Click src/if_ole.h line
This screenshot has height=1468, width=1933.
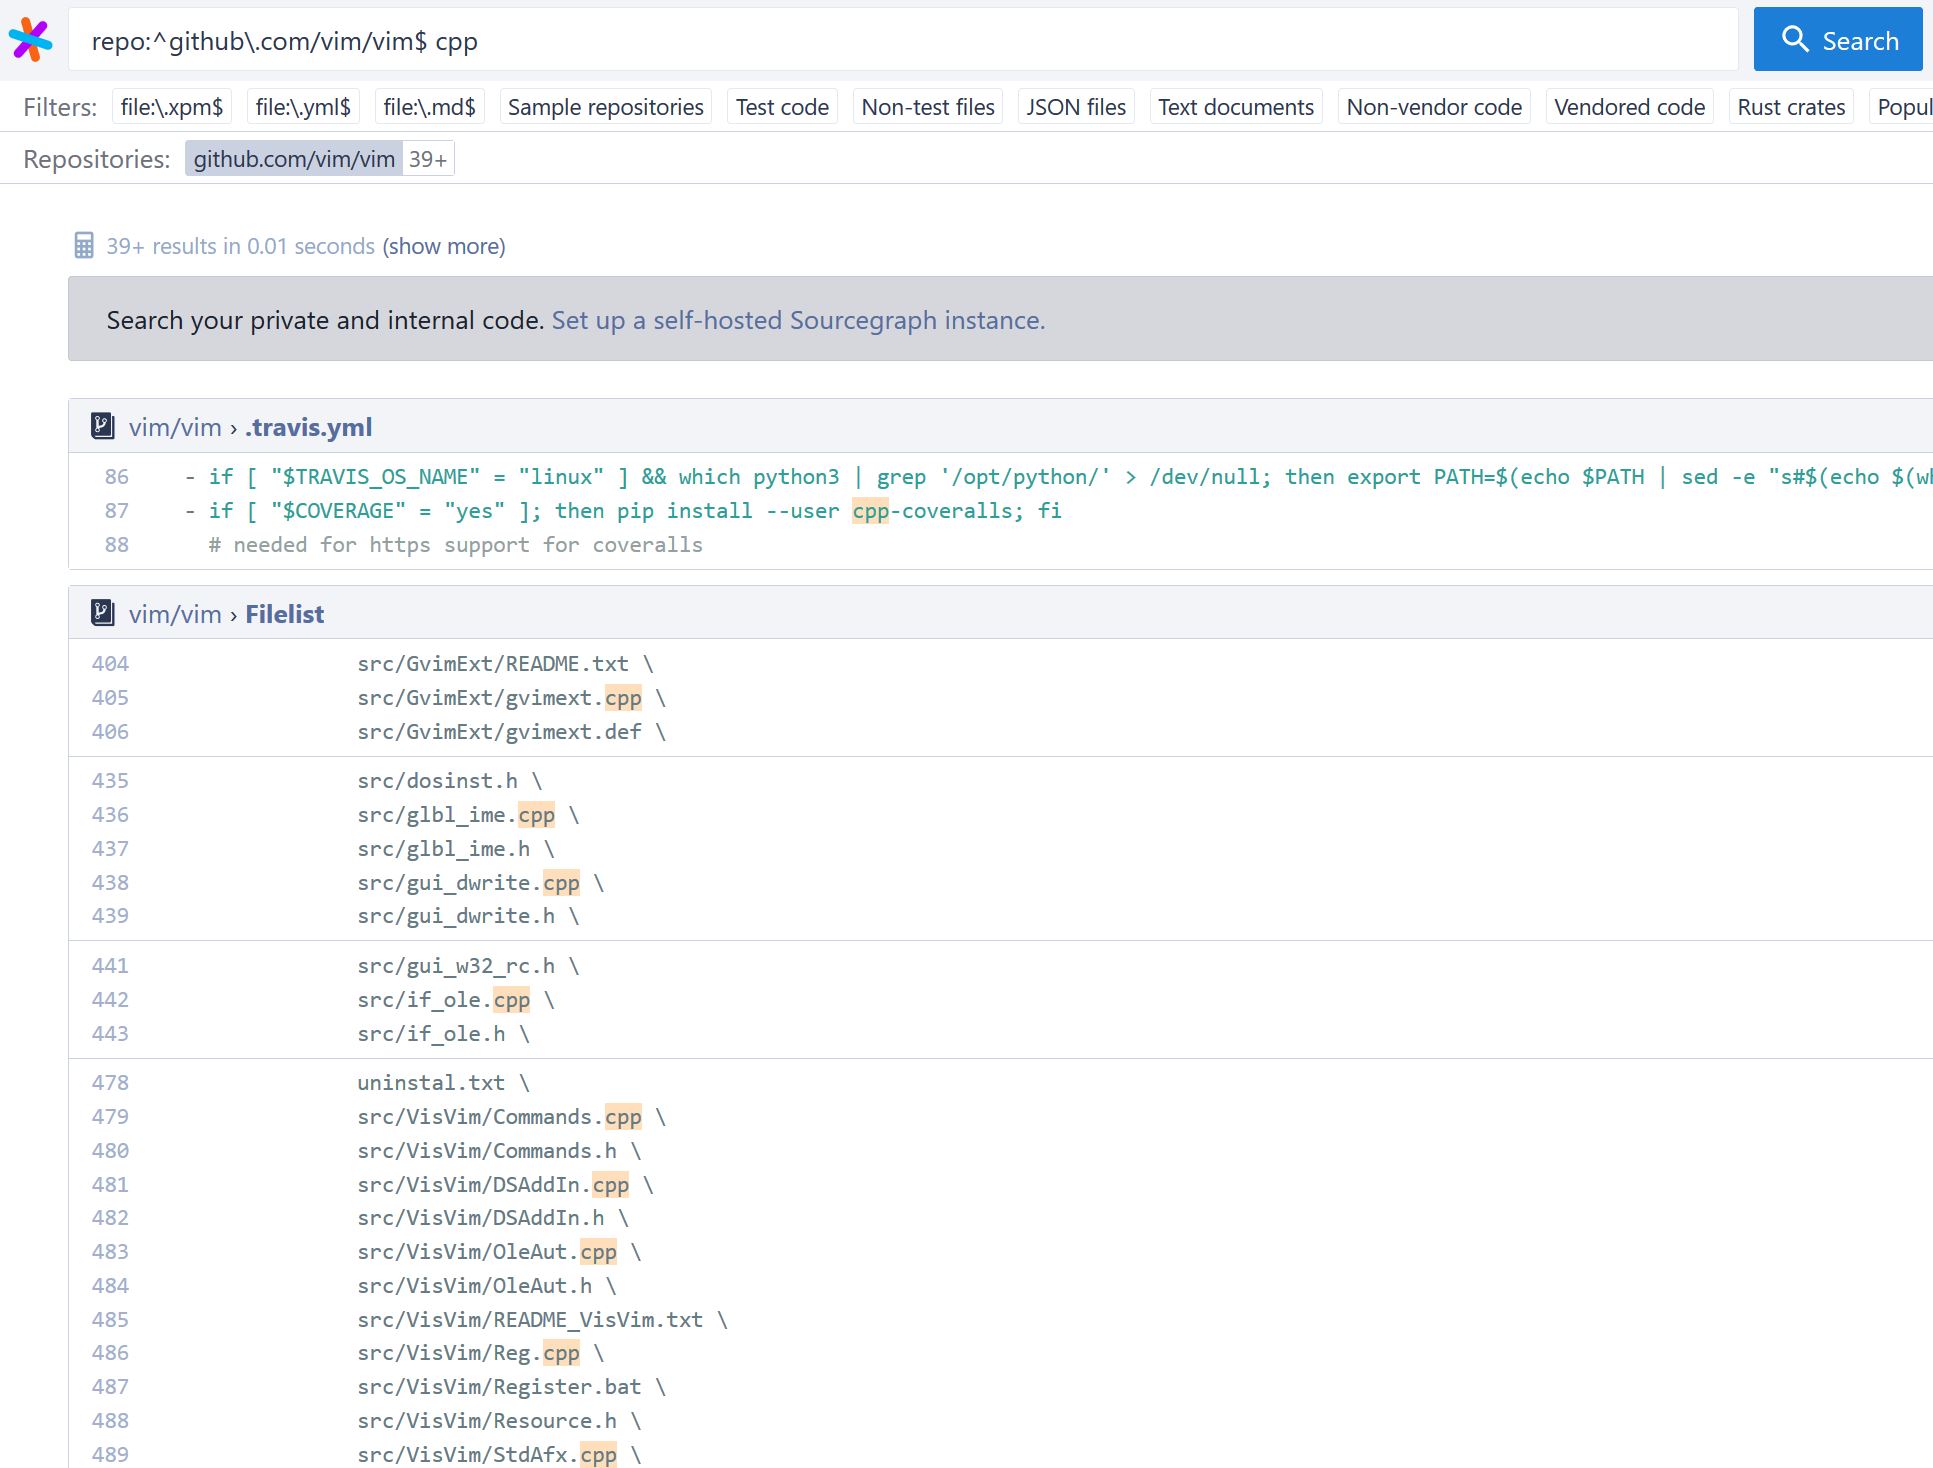pos(1000,1034)
